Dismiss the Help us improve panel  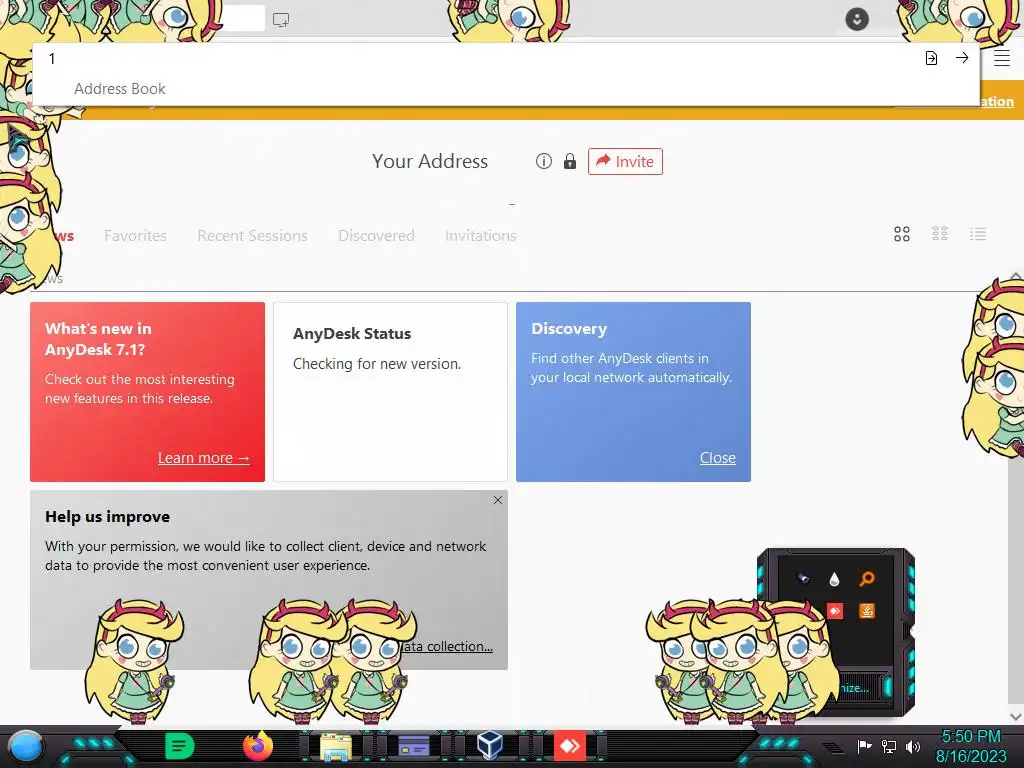(x=498, y=500)
